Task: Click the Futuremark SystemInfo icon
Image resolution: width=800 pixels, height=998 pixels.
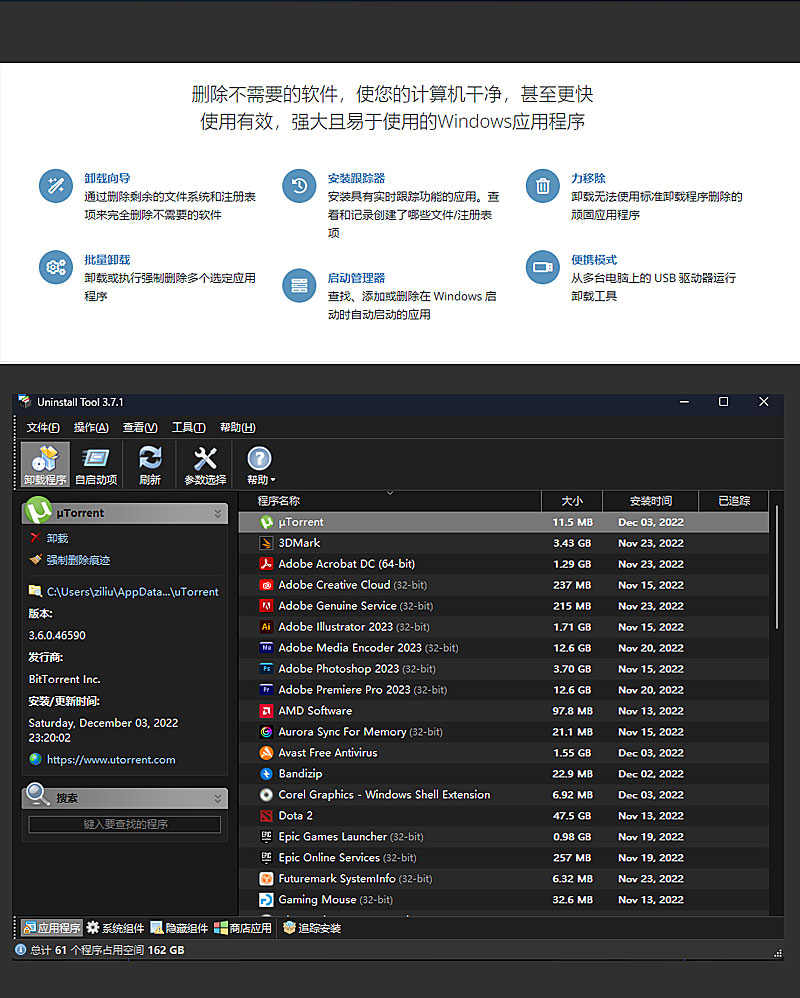Action: [x=266, y=879]
